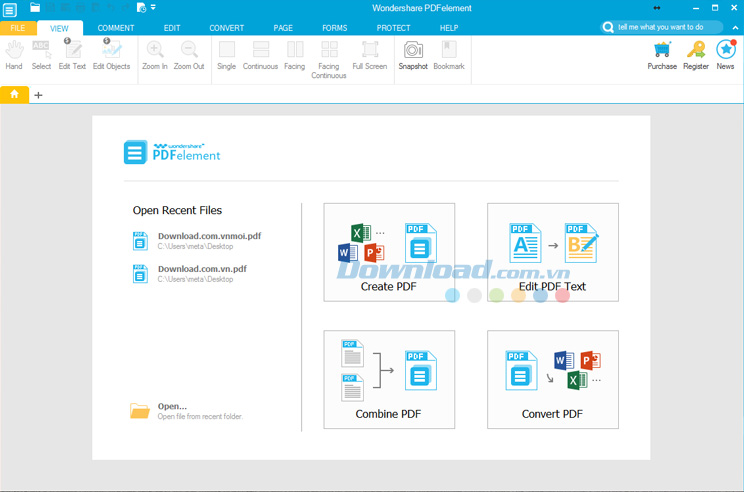744x492 pixels.
Task: Choose the Edit Text tool
Action: [x=72, y=56]
